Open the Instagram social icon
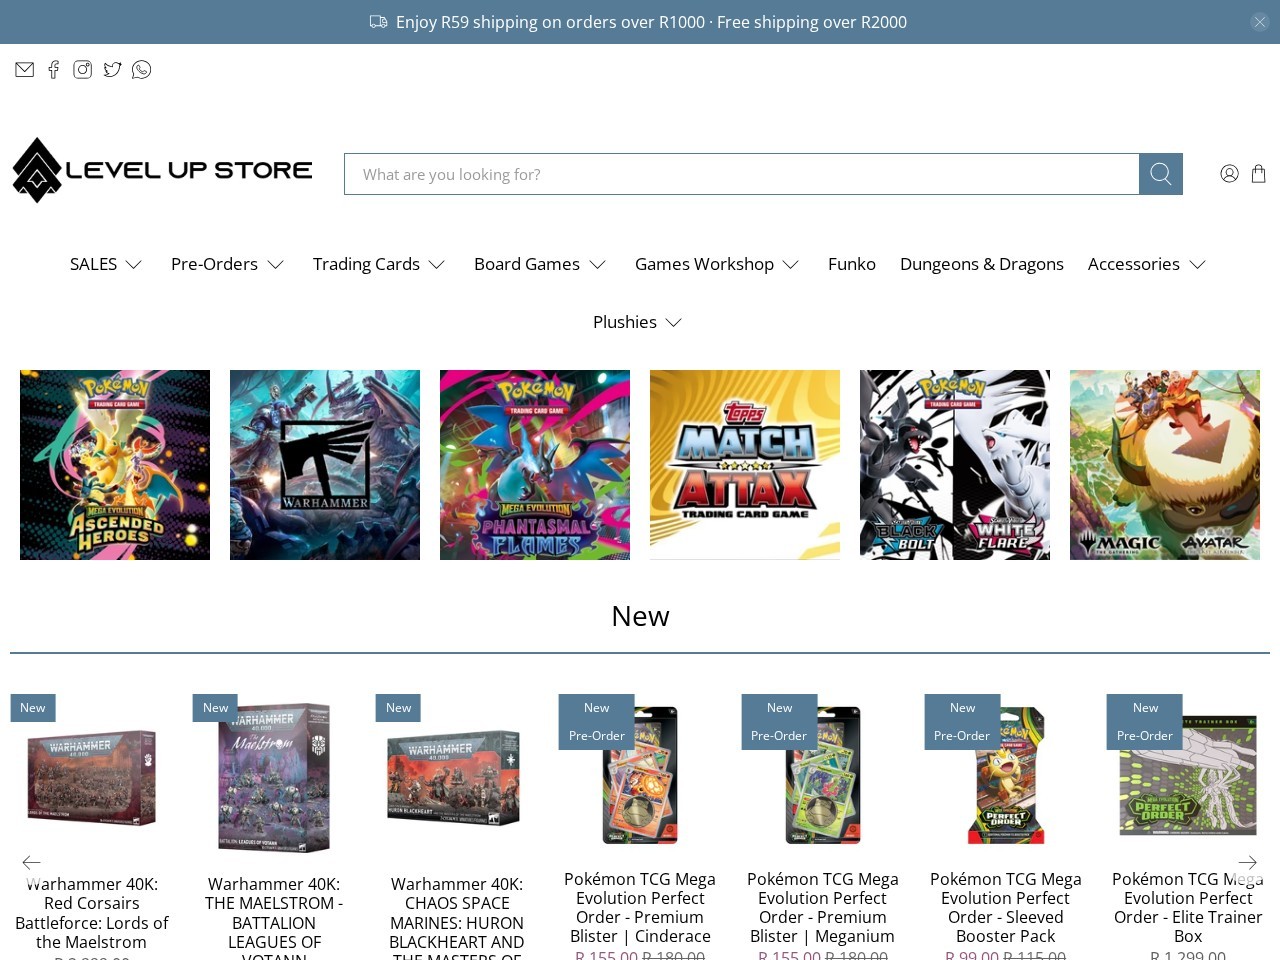The height and width of the screenshot is (960, 1280). [x=83, y=69]
